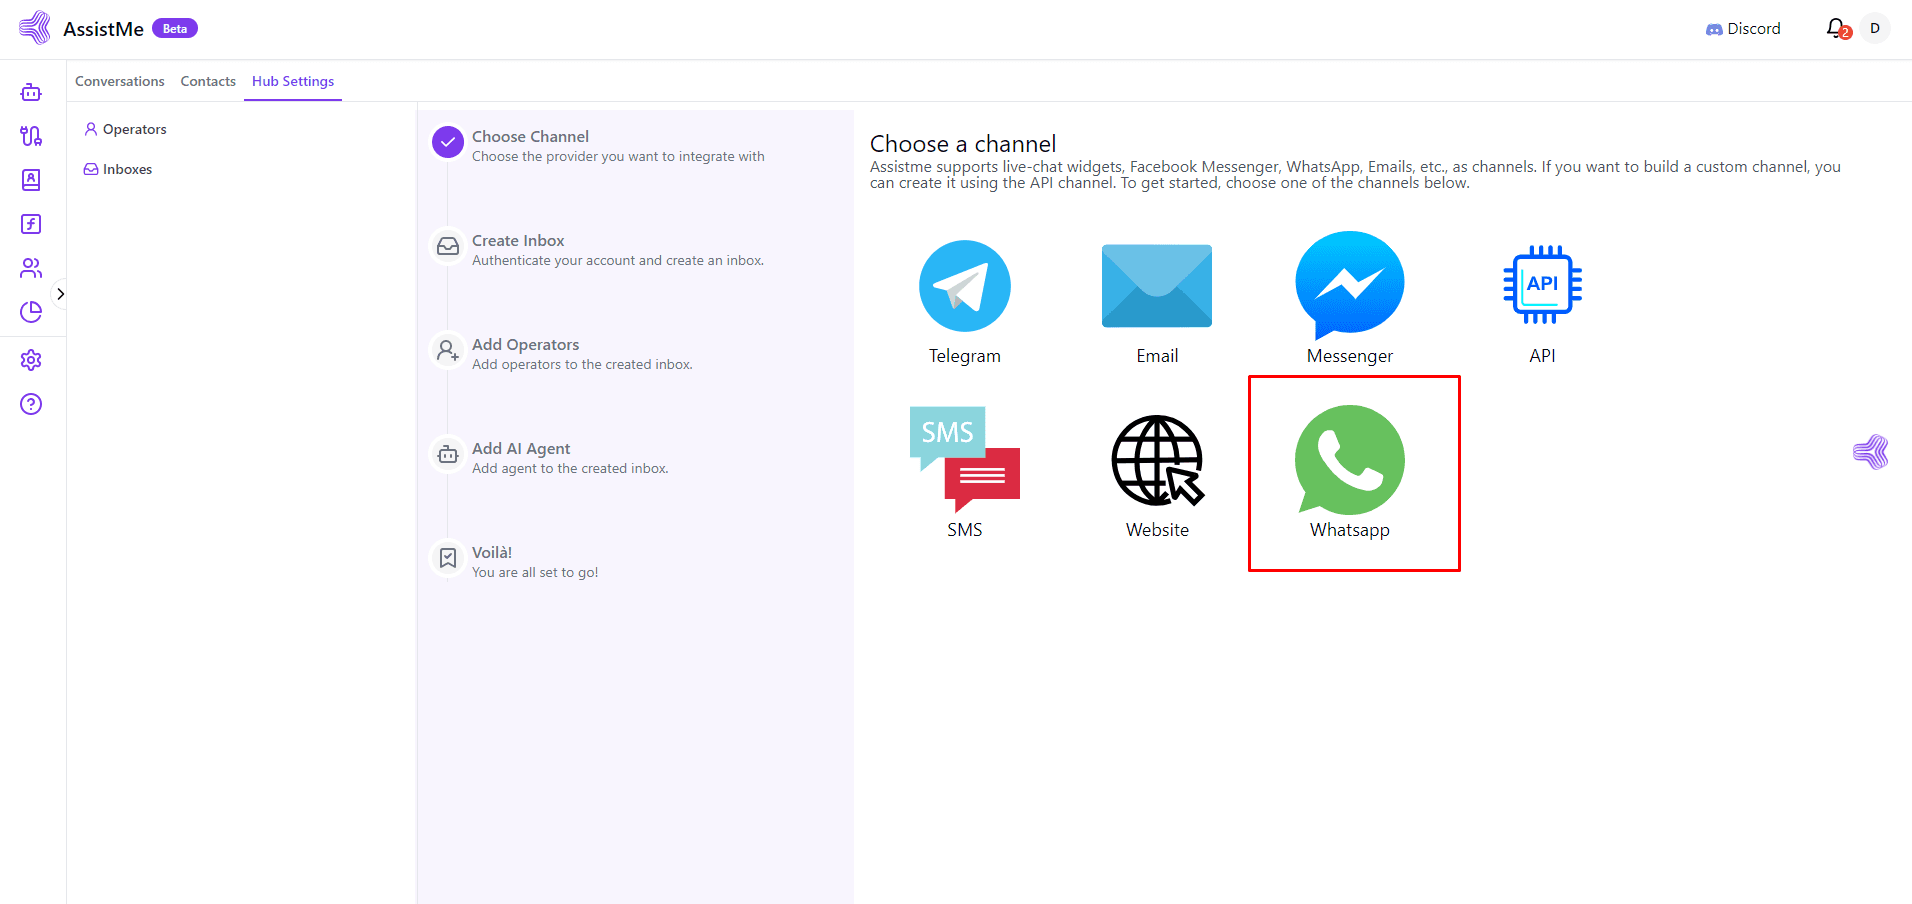Click the Choose Channel step title
Image resolution: width=1912 pixels, height=904 pixels.
530,136
